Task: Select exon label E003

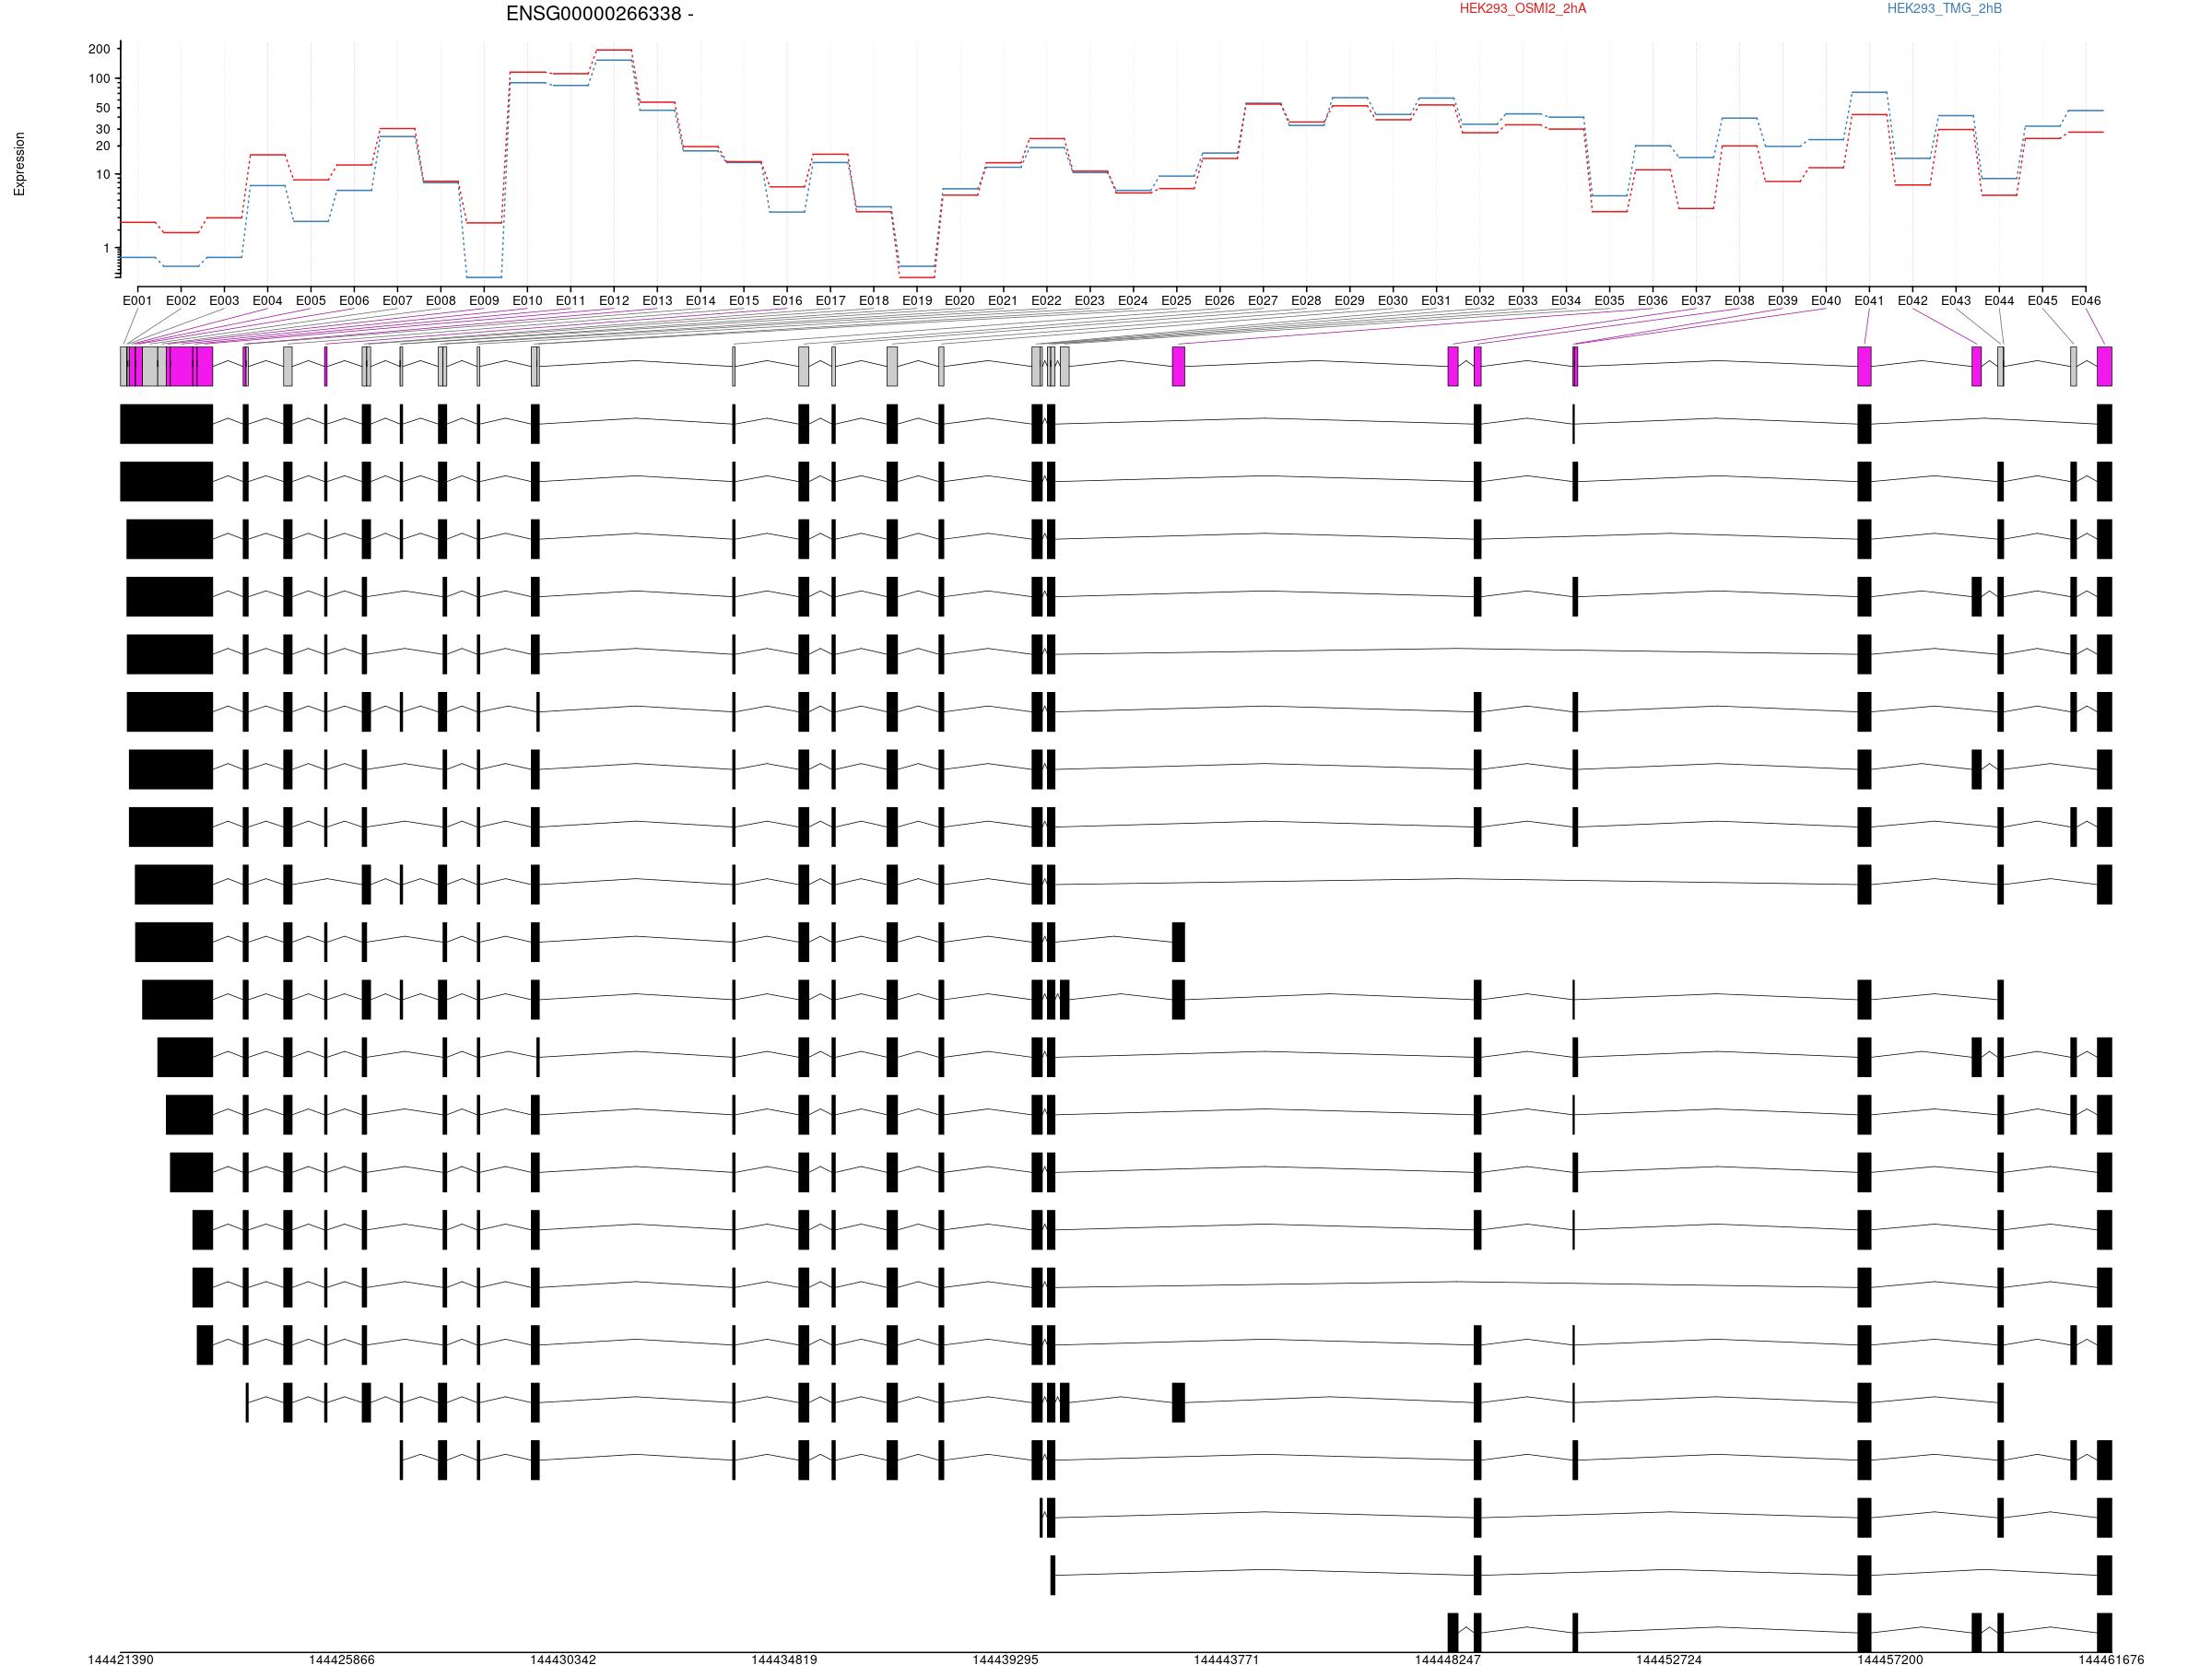Action: pyautogui.click(x=224, y=300)
